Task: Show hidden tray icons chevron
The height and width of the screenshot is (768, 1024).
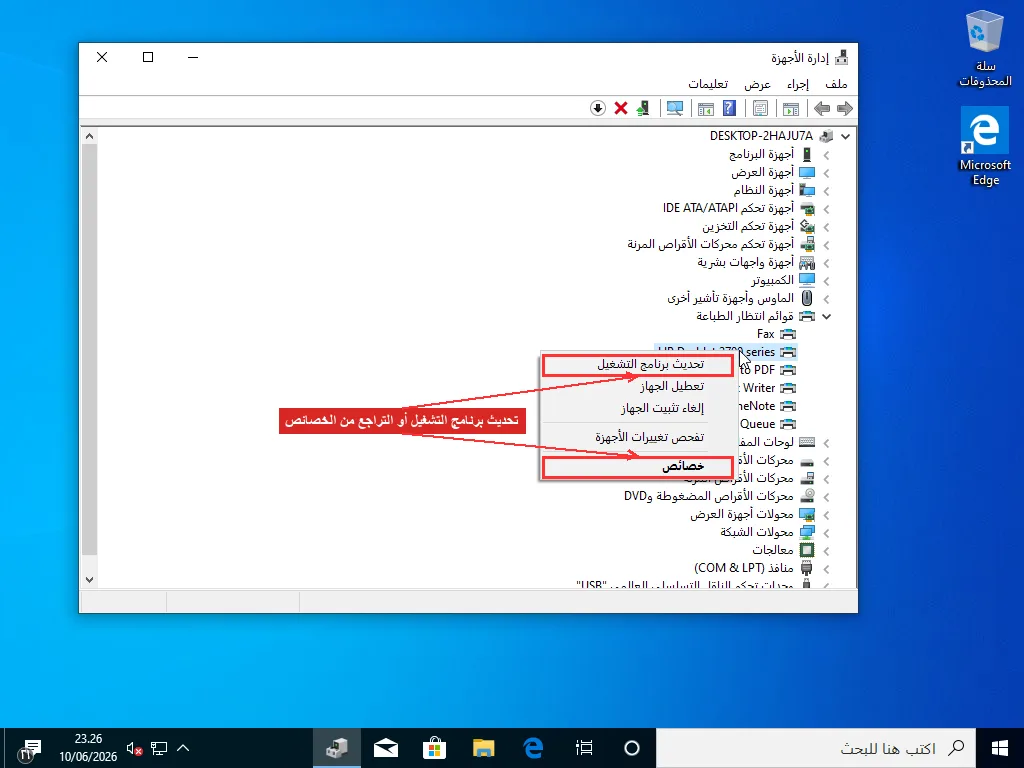Action: point(183,748)
